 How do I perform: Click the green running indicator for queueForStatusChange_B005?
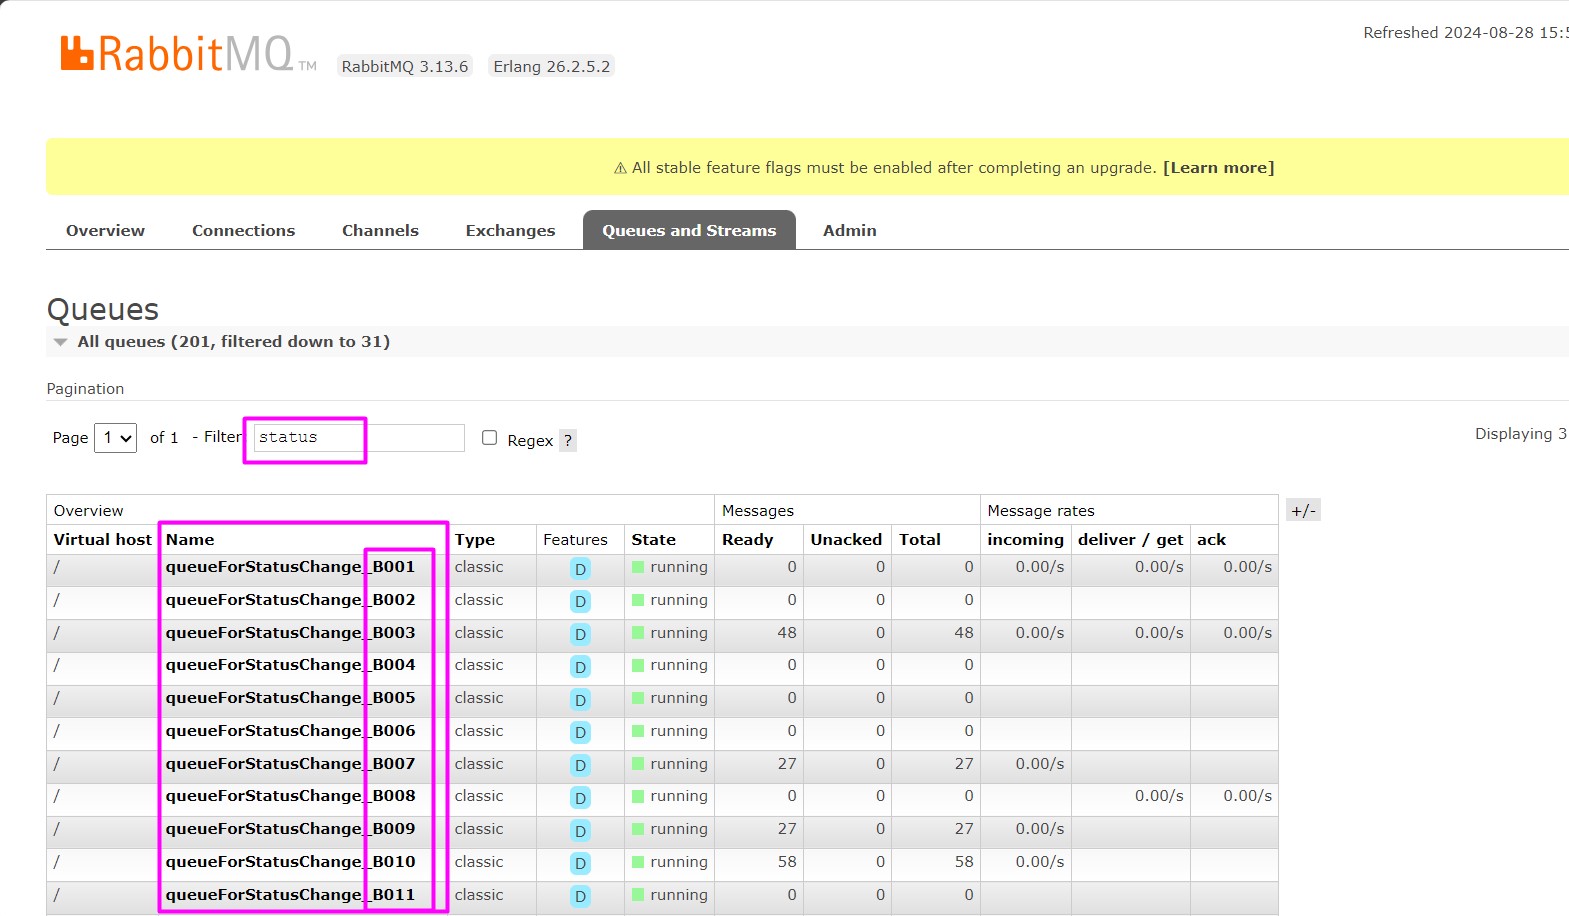click(638, 698)
